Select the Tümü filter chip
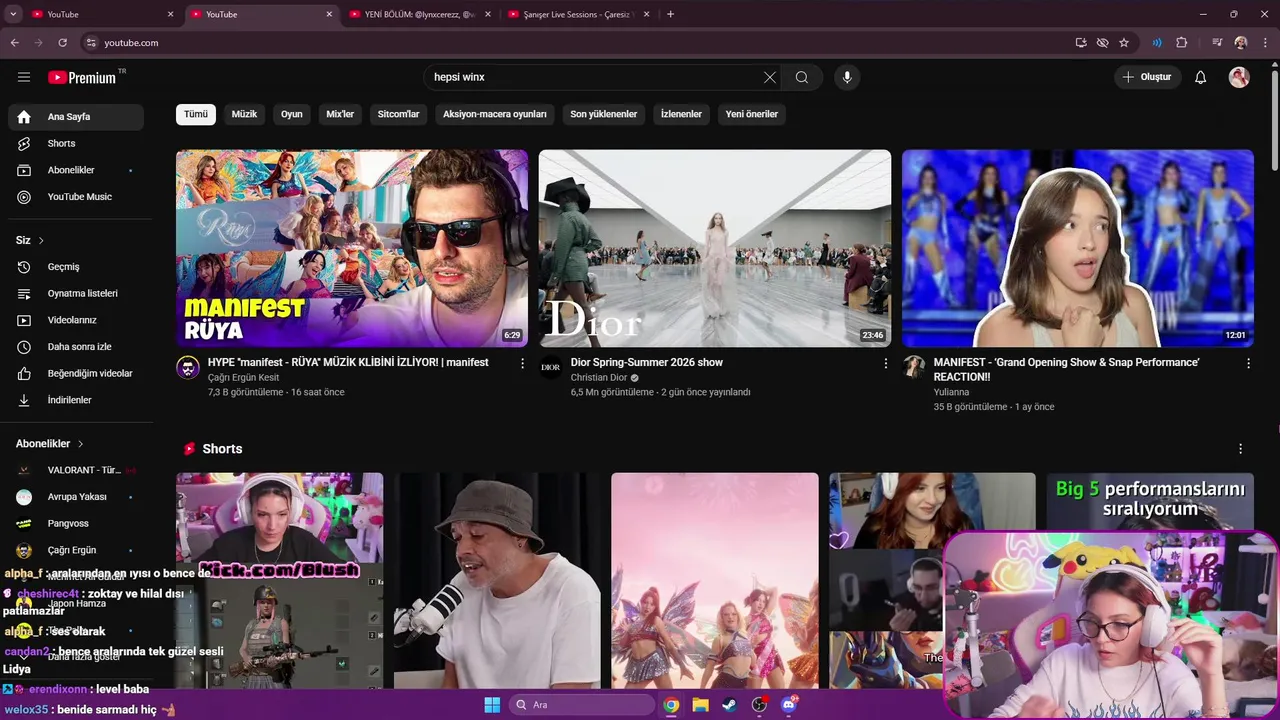The image size is (1280, 720). [196, 114]
